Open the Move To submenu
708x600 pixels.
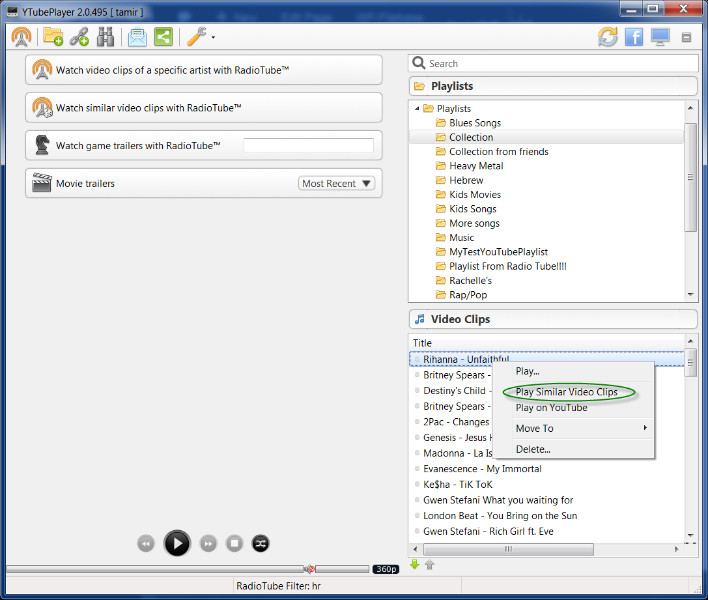coord(573,428)
